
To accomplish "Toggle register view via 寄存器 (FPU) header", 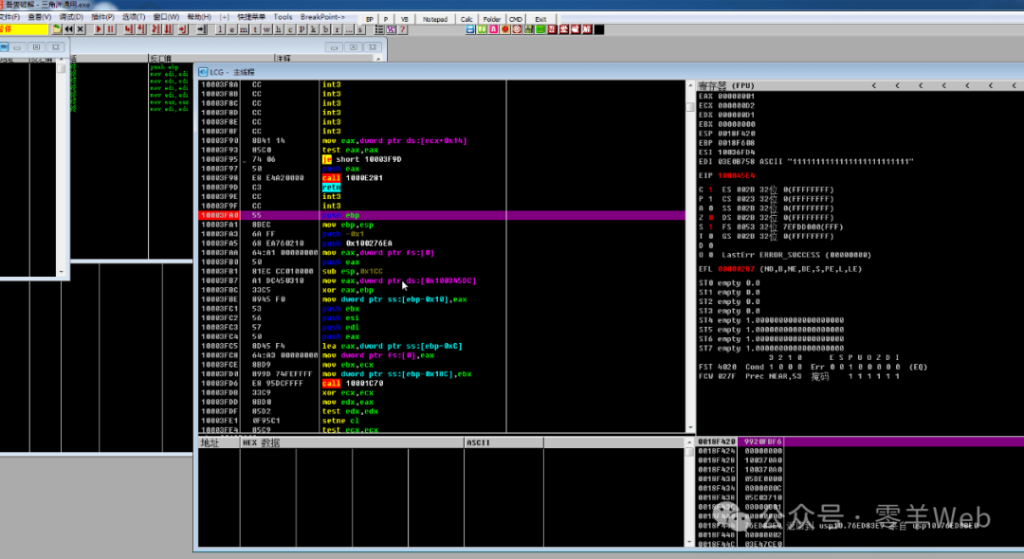I will pyautogui.click(x=726, y=86).
